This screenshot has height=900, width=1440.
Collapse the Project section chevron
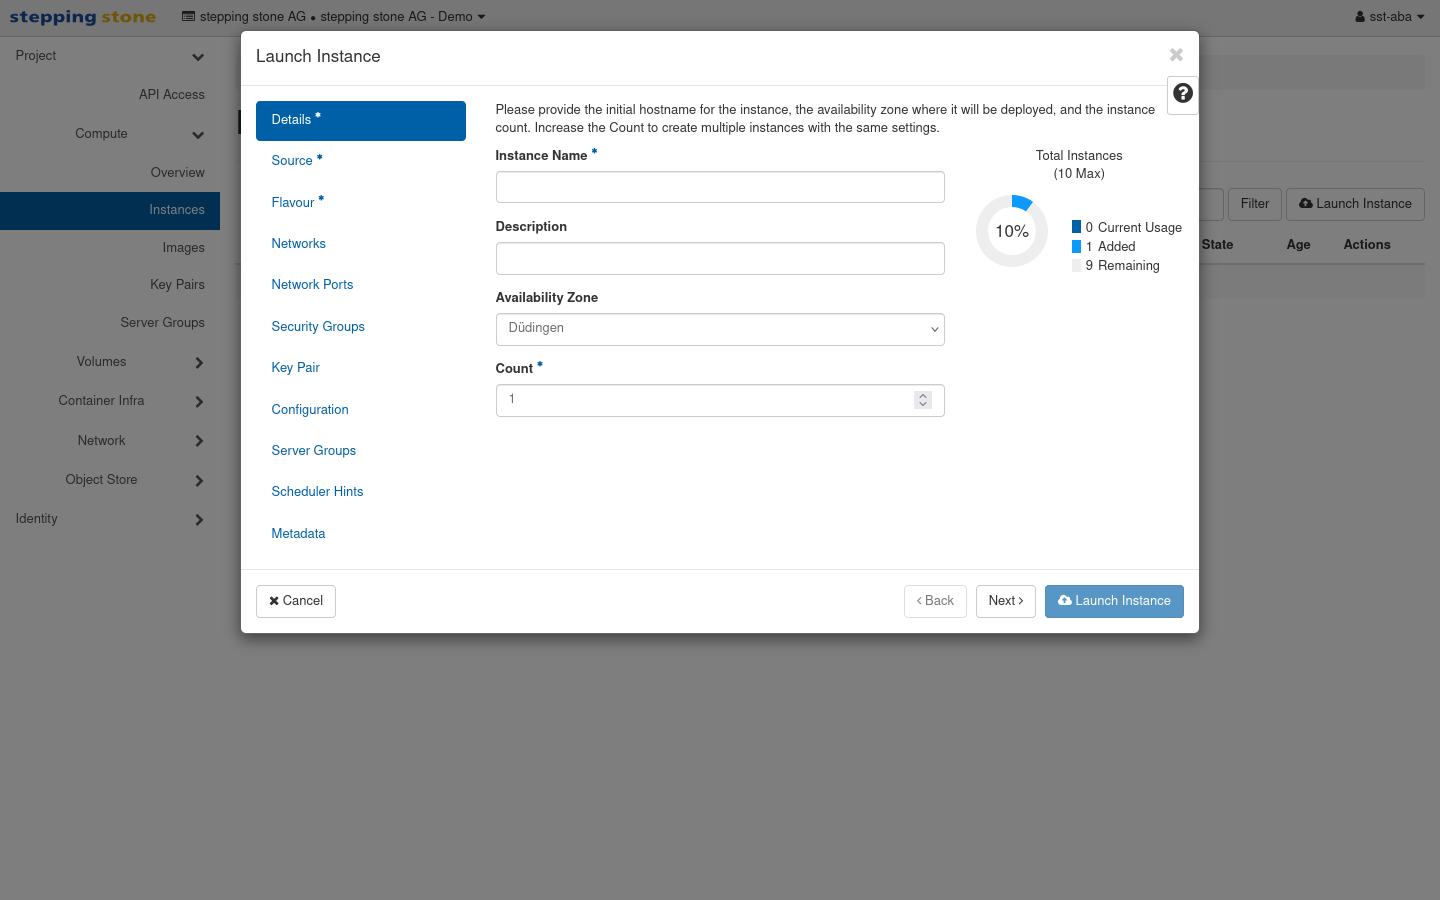point(198,57)
